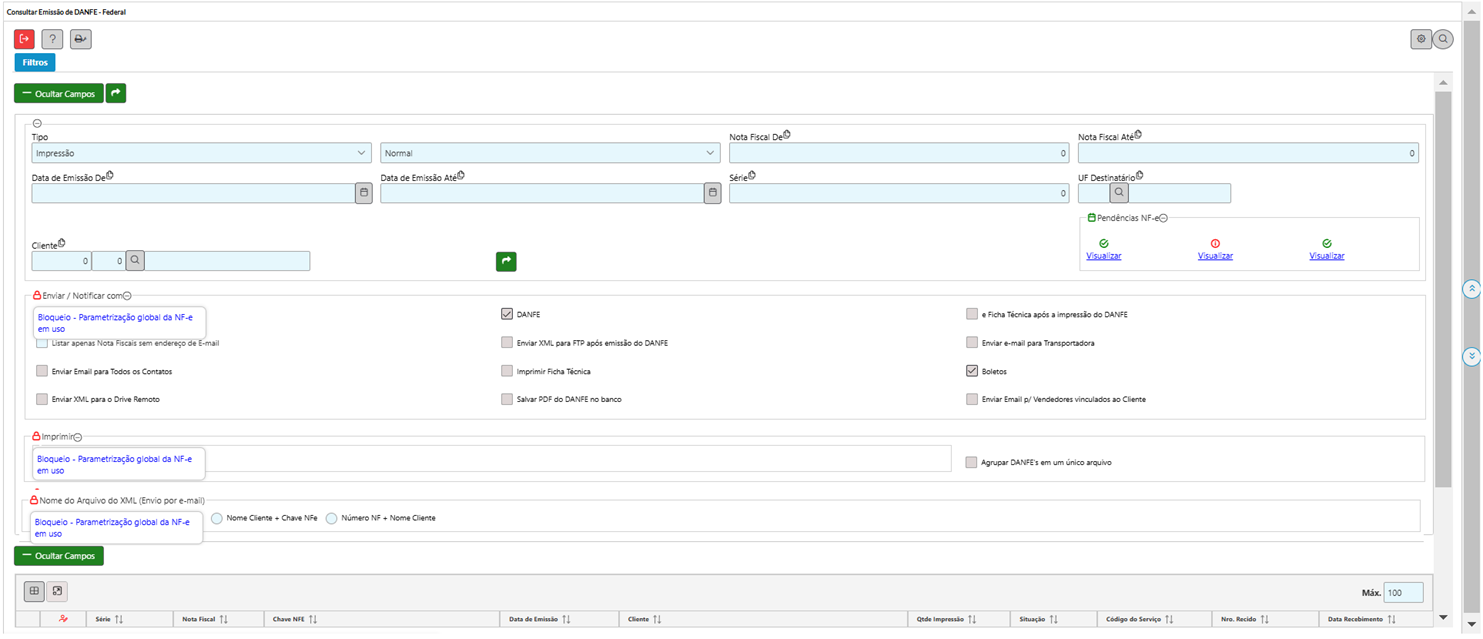Viewport: 1483px width, 639px height.
Task: Click the printer icon in top toolbar
Action: (80, 39)
